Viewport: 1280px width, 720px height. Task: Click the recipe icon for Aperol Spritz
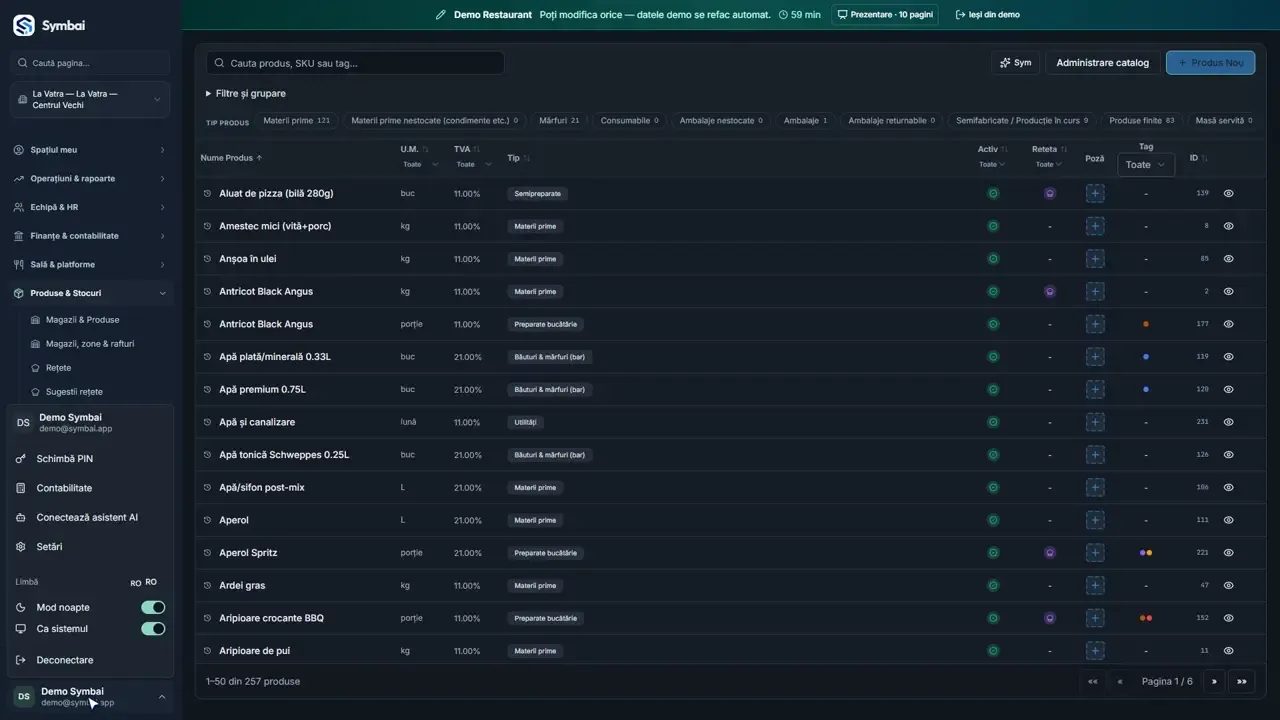pos(1050,553)
